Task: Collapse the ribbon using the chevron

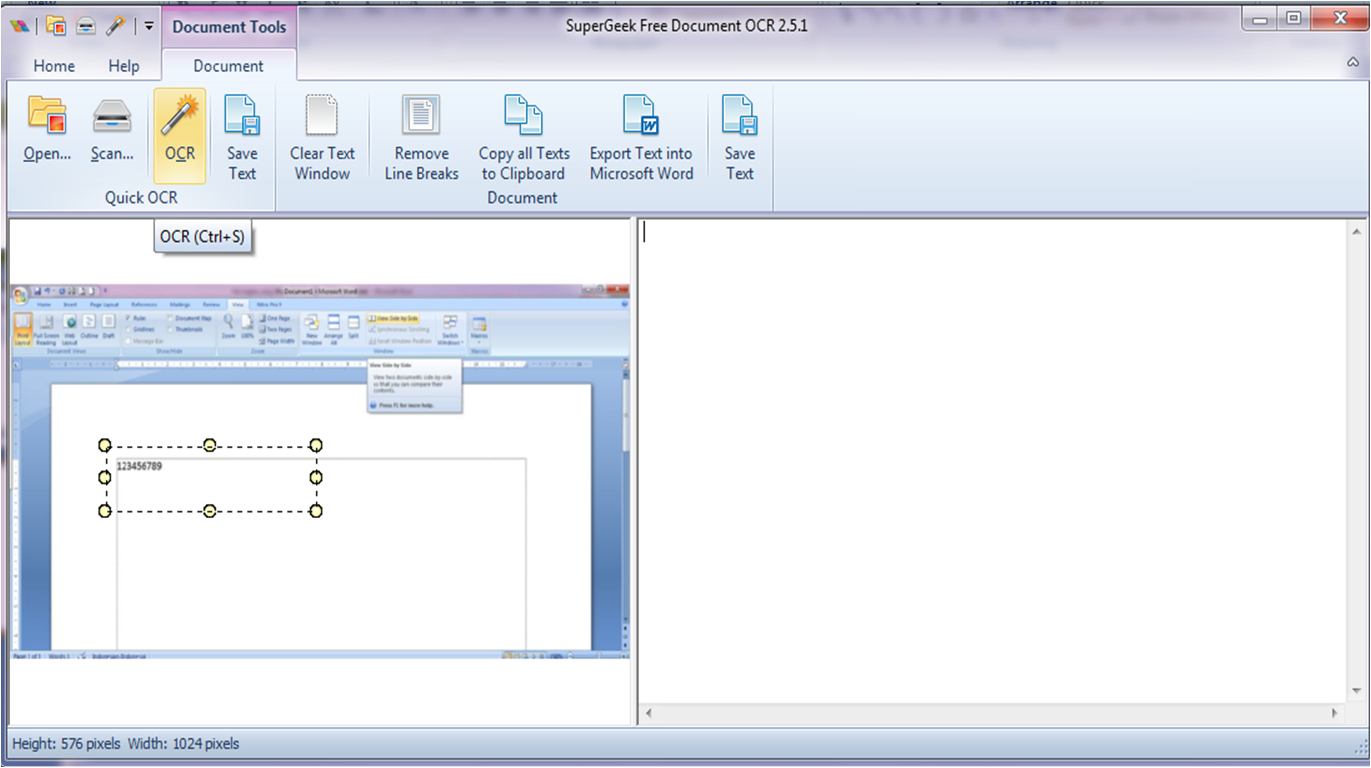Action: click(1353, 62)
